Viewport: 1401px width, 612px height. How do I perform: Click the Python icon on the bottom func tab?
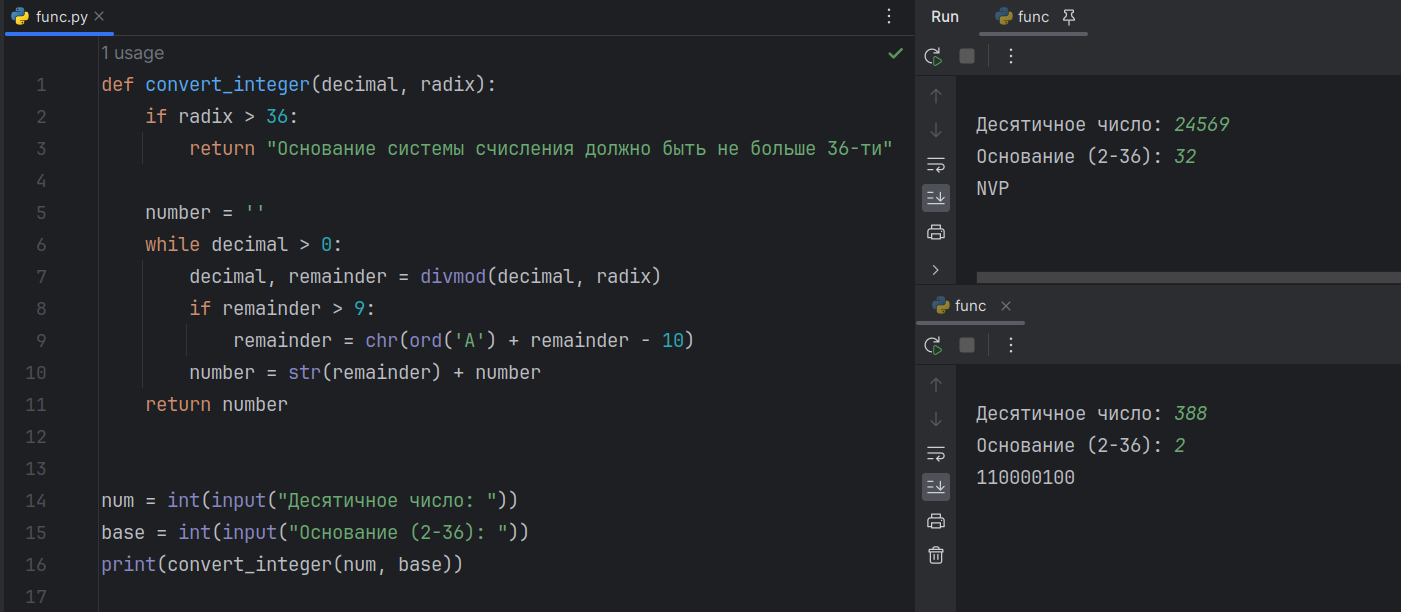pos(941,306)
